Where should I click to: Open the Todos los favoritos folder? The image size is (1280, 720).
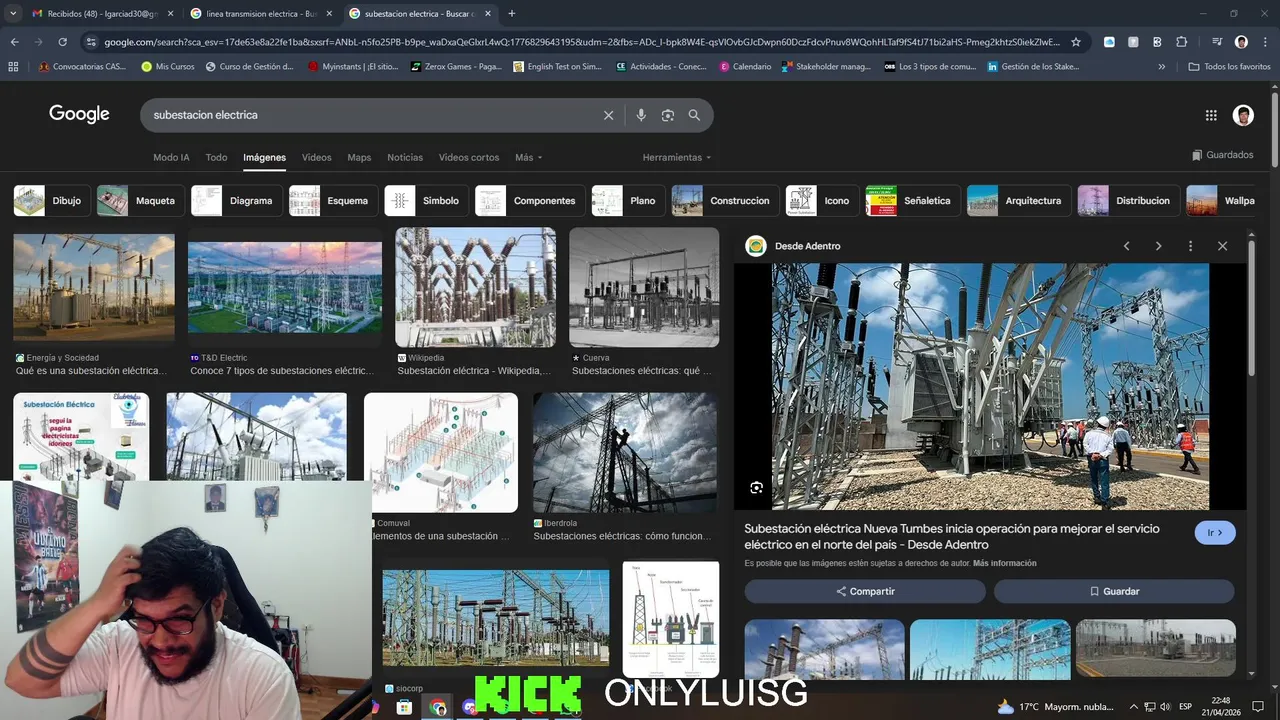[x=1229, y=67]
